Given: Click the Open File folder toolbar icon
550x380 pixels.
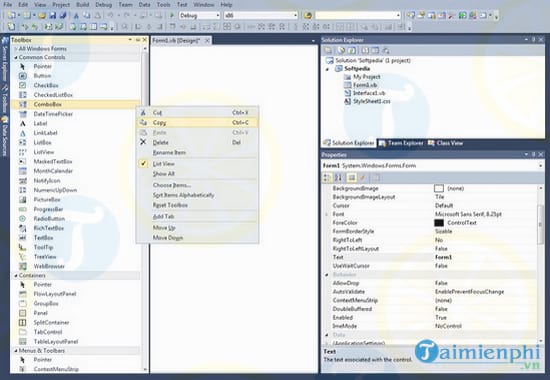Looking at the screenshot, I should point(42,15).
